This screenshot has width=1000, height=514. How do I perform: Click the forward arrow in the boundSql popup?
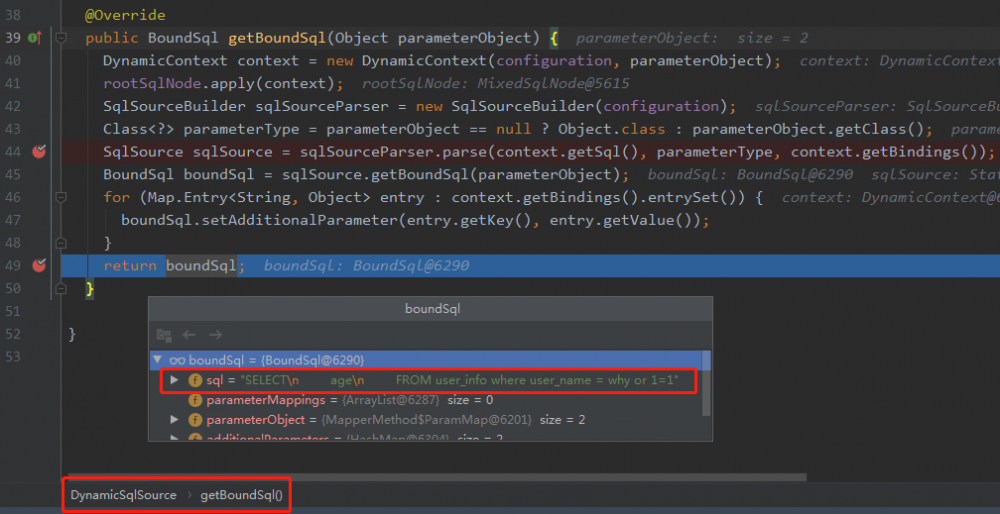point(216,335)
